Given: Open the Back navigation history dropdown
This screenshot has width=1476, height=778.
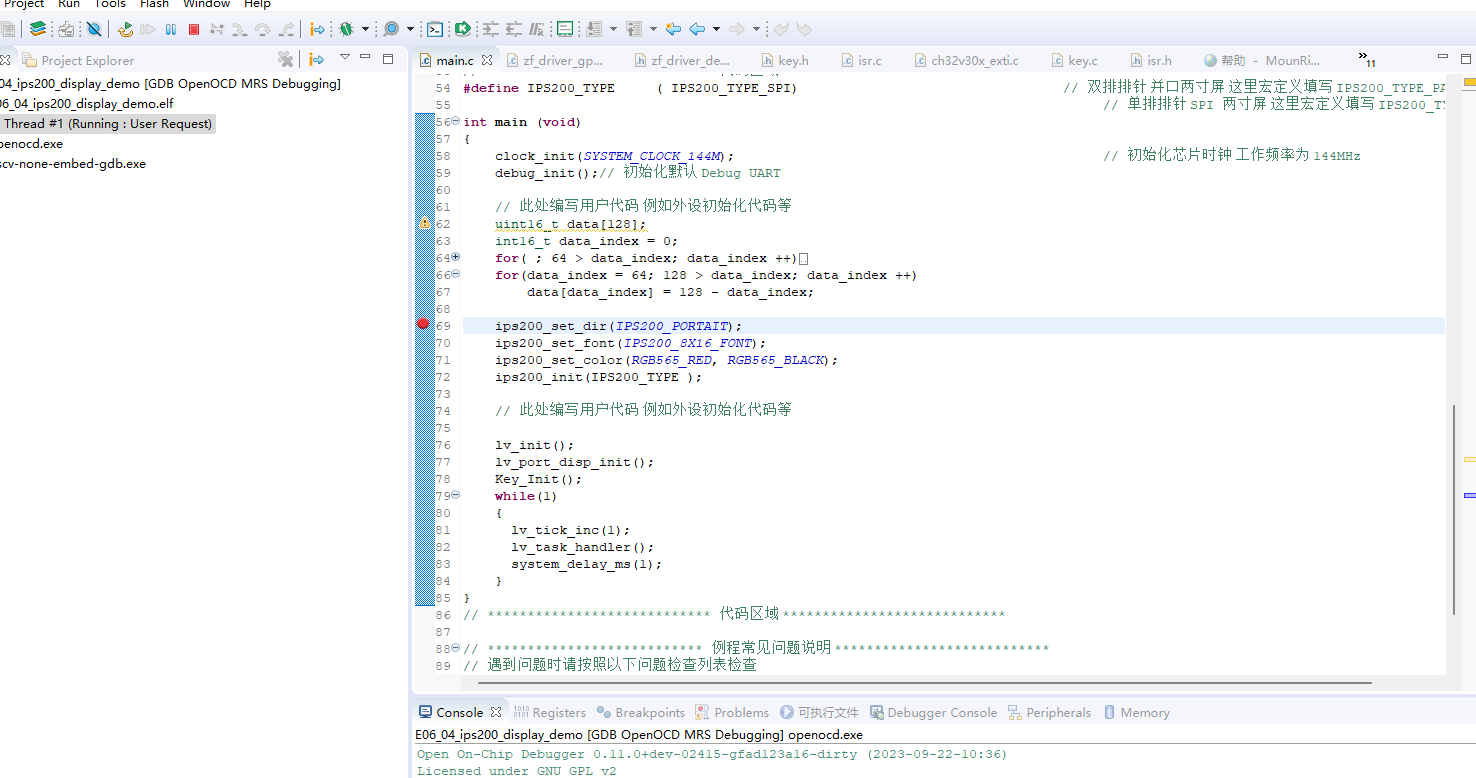Looking at the screenshot, I should coord(717,29).
